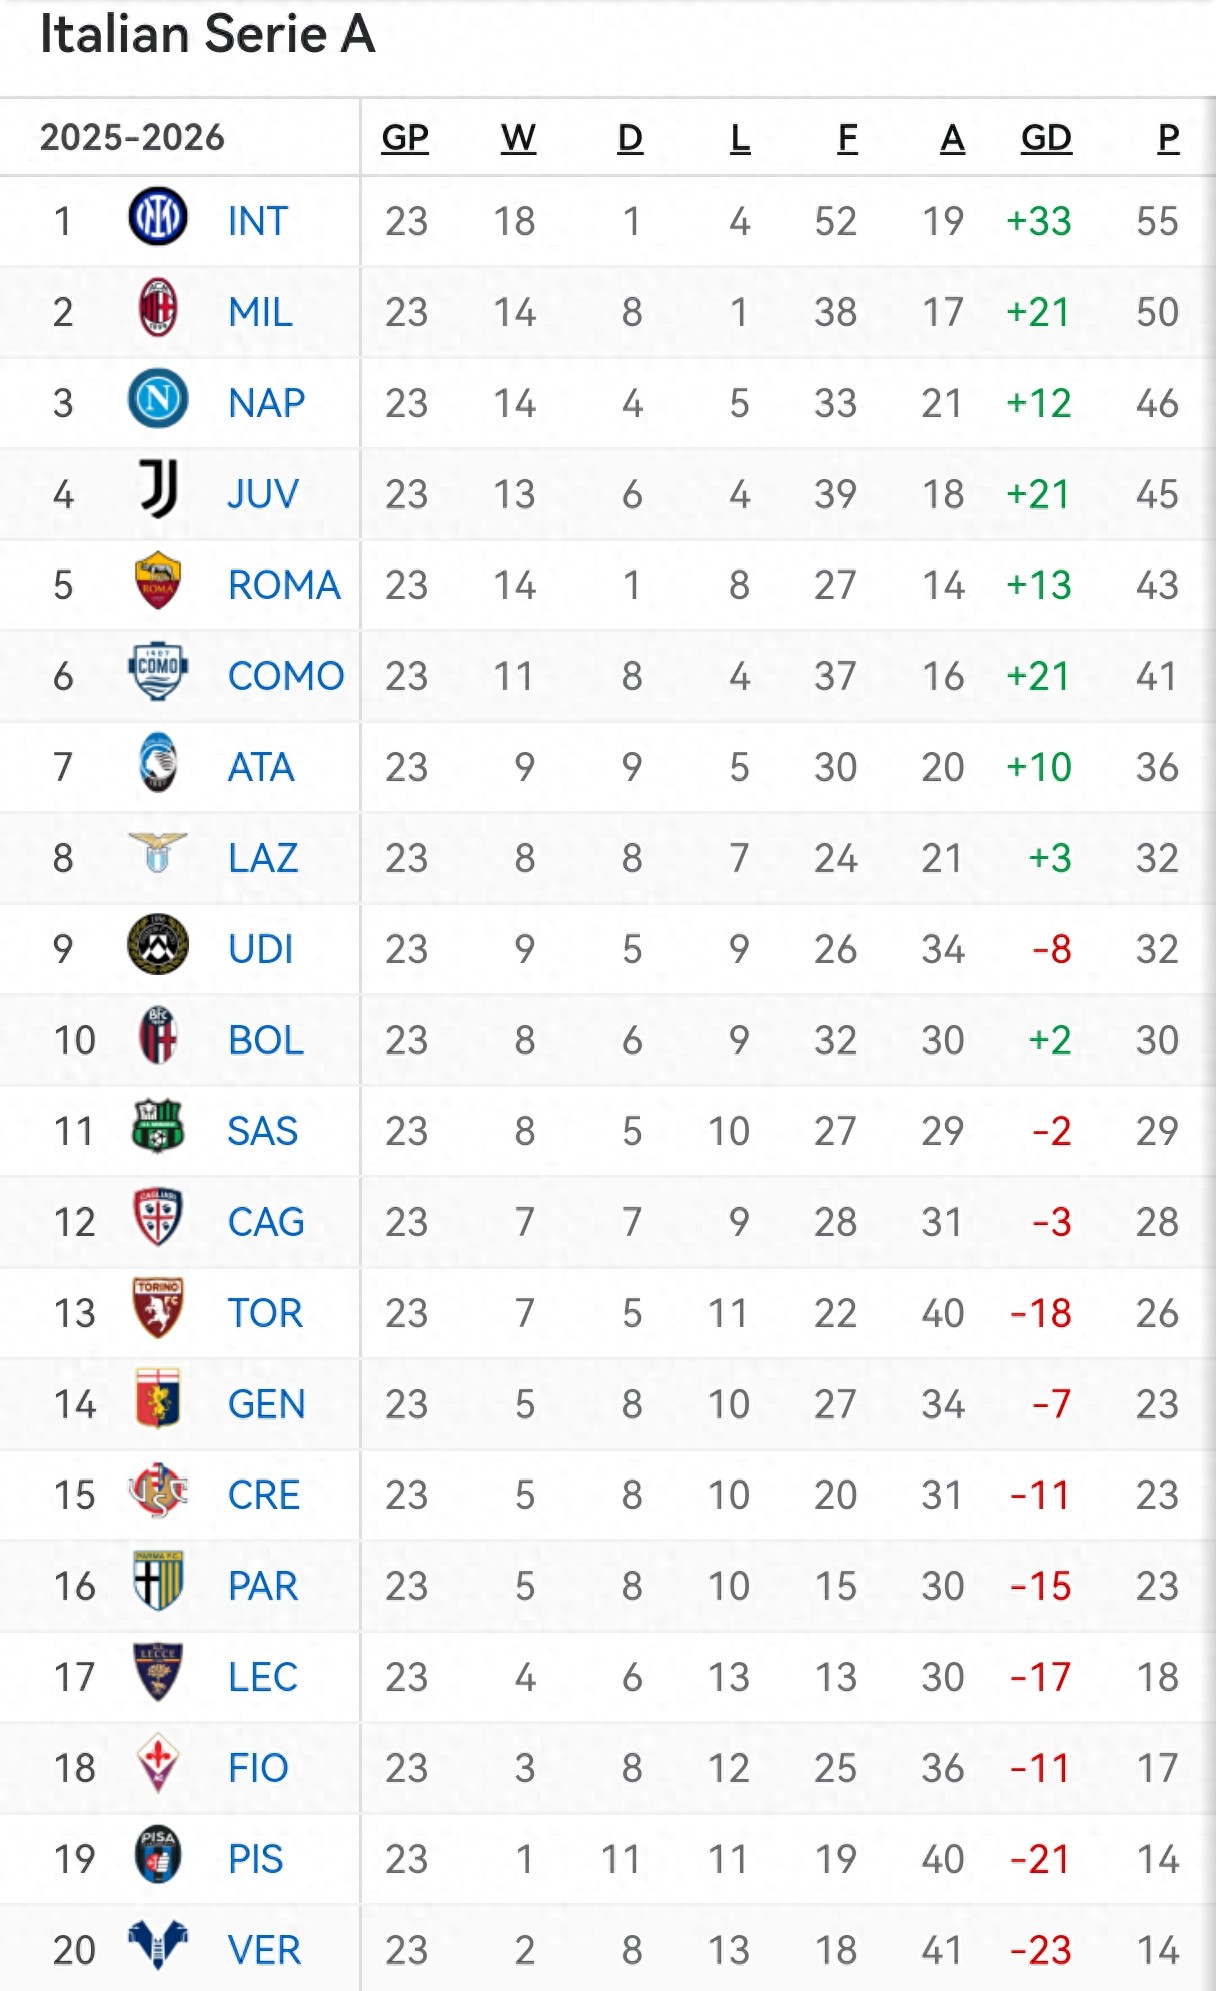Click the 2025-2026 season label
1216x1991 pixels.
[132, 137]
